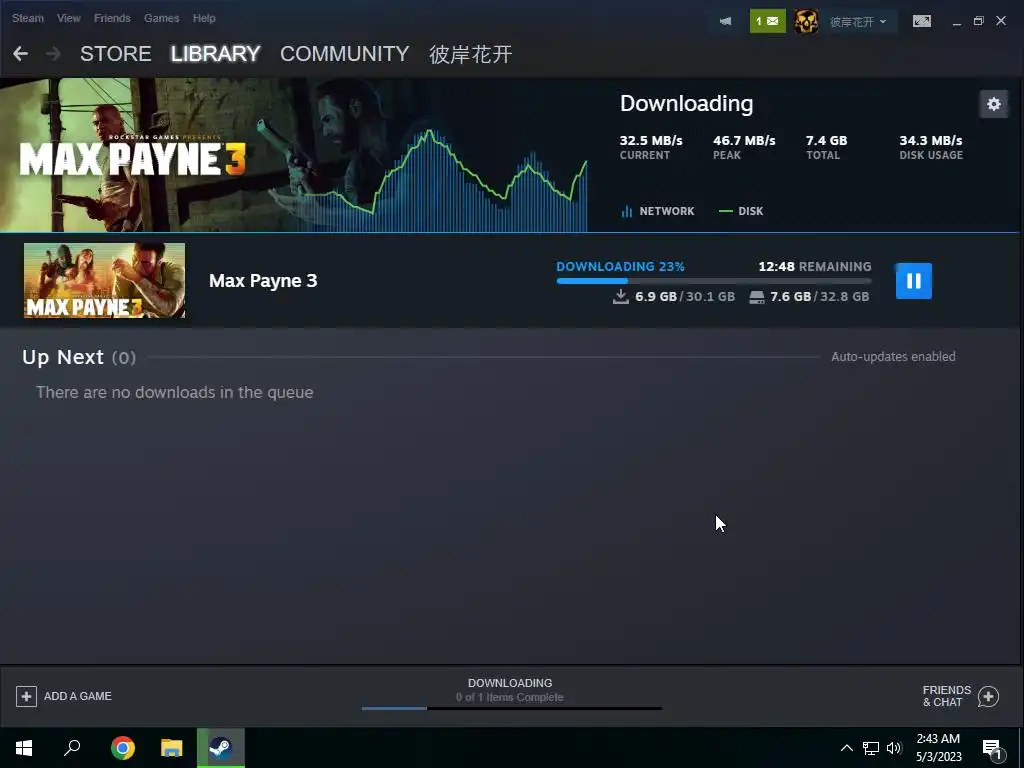This screenshot has width=1024, height=768.
Task: Go back with the left arrow
Action: pos(20,54)
